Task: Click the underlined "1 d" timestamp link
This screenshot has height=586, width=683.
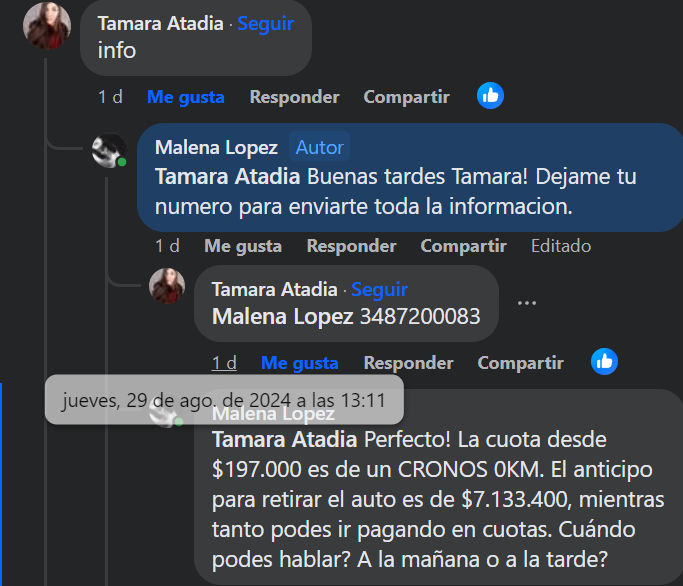Action: 224,362
